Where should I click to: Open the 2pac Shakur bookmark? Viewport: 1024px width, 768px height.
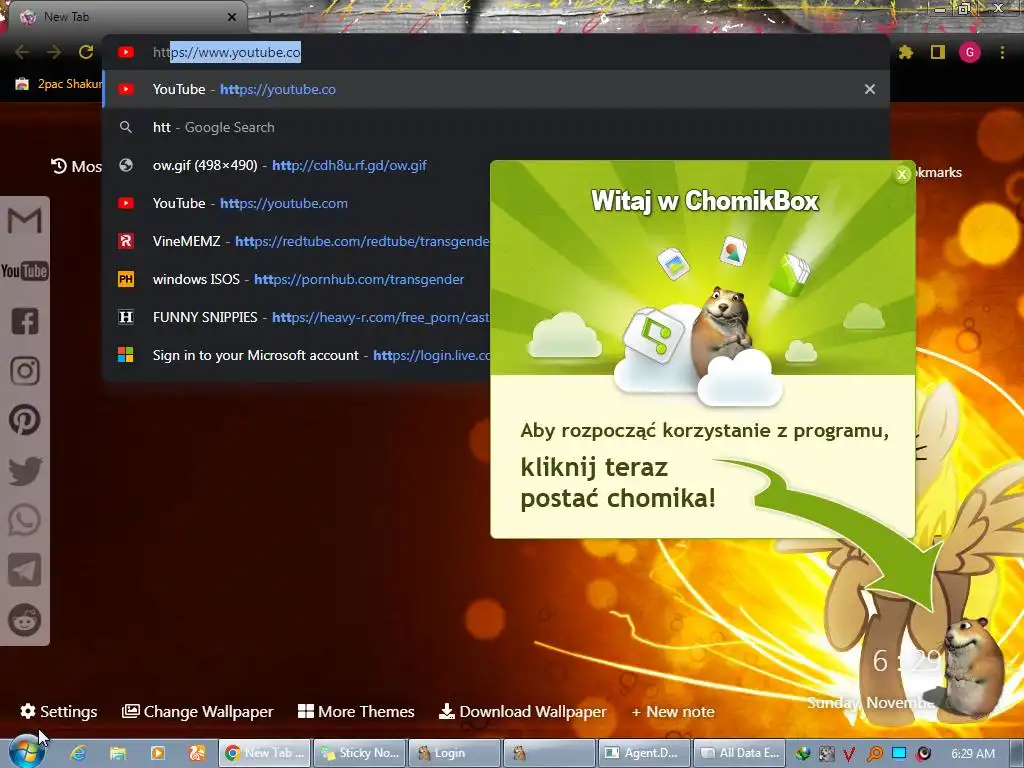click(x=59, y=84)
